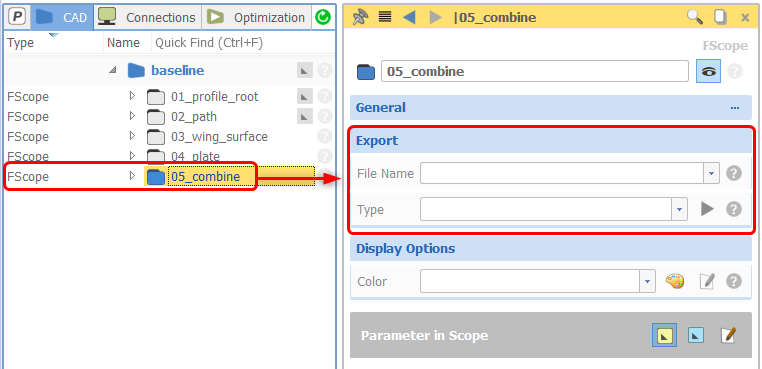Click the magnifier search icon in header
Viewport: 762px width, 369px height.
(695, 18)
